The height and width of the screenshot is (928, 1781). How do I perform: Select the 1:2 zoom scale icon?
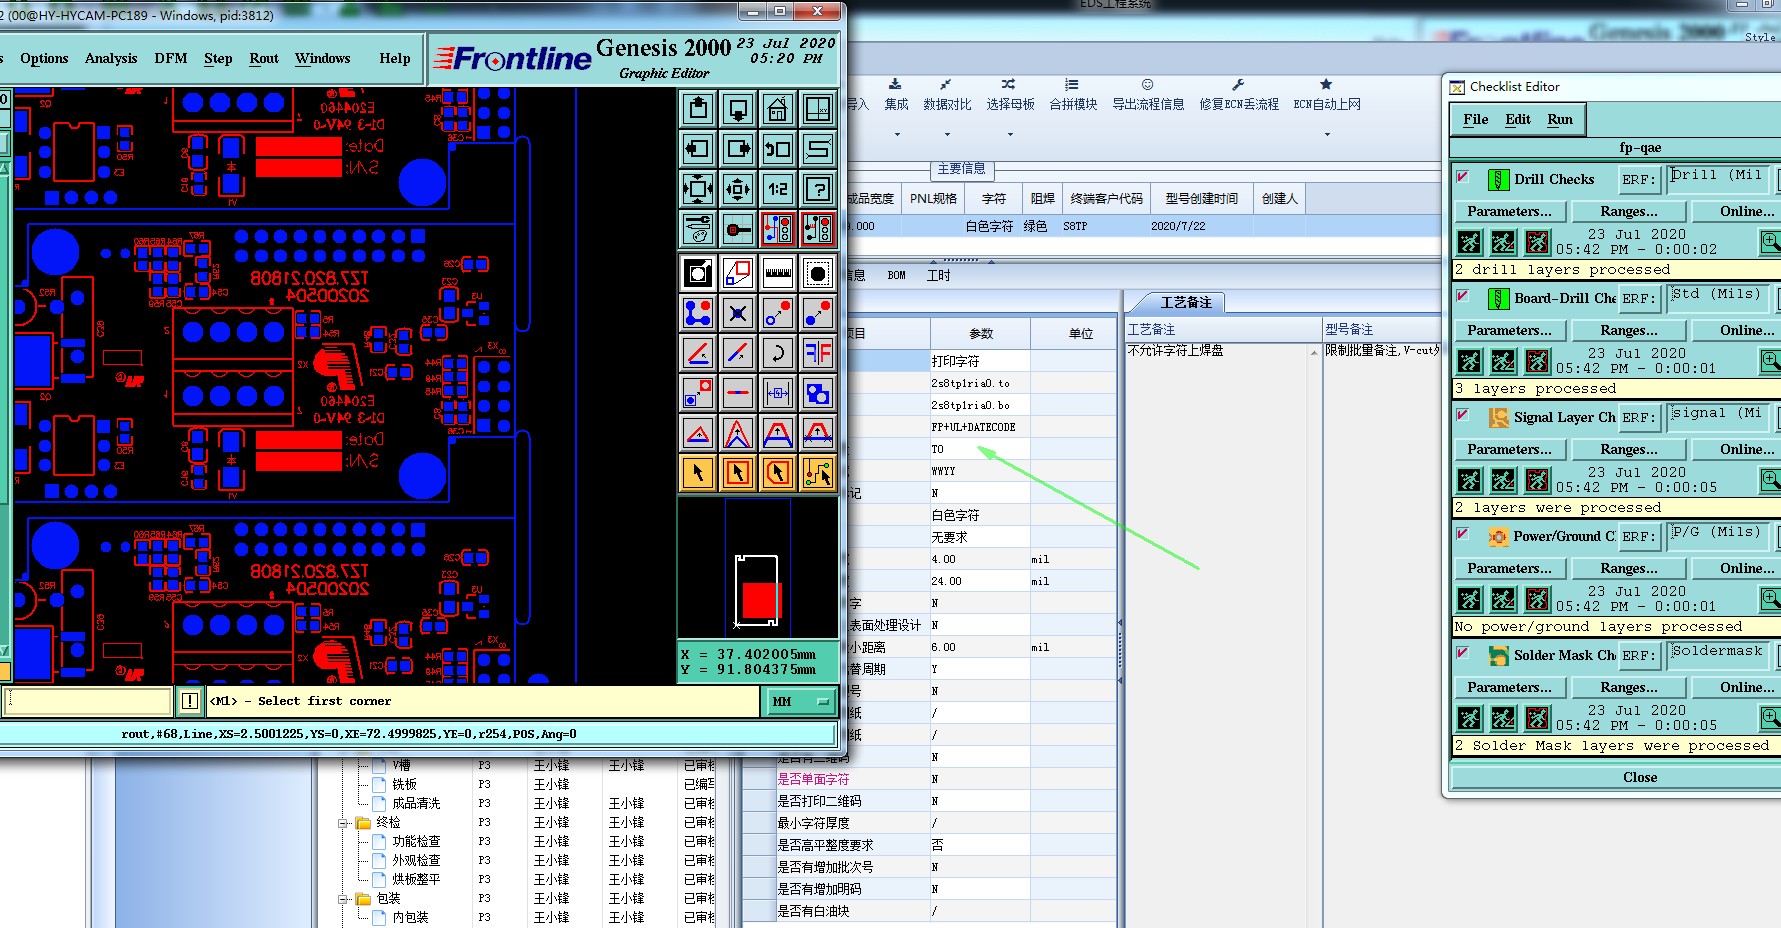tap(777, 188)
